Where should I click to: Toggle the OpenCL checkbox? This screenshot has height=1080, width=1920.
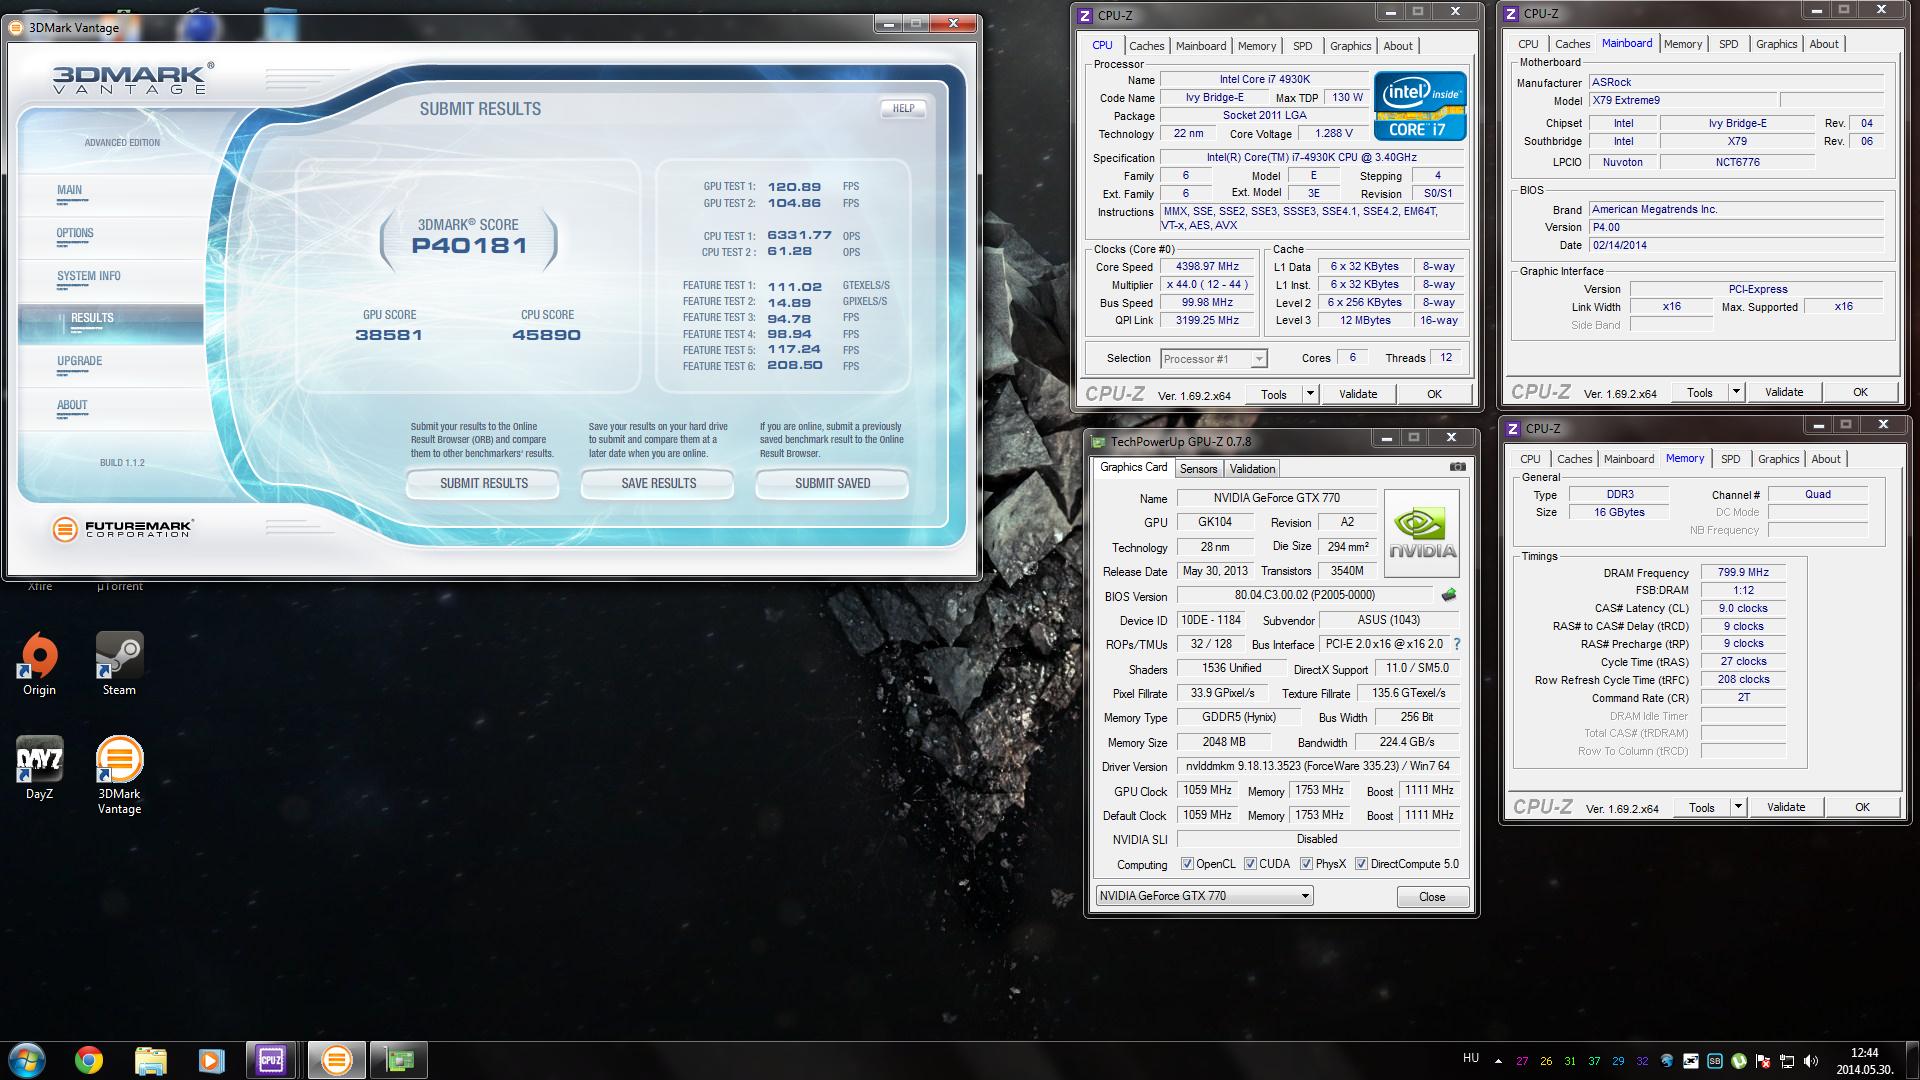1187,864
